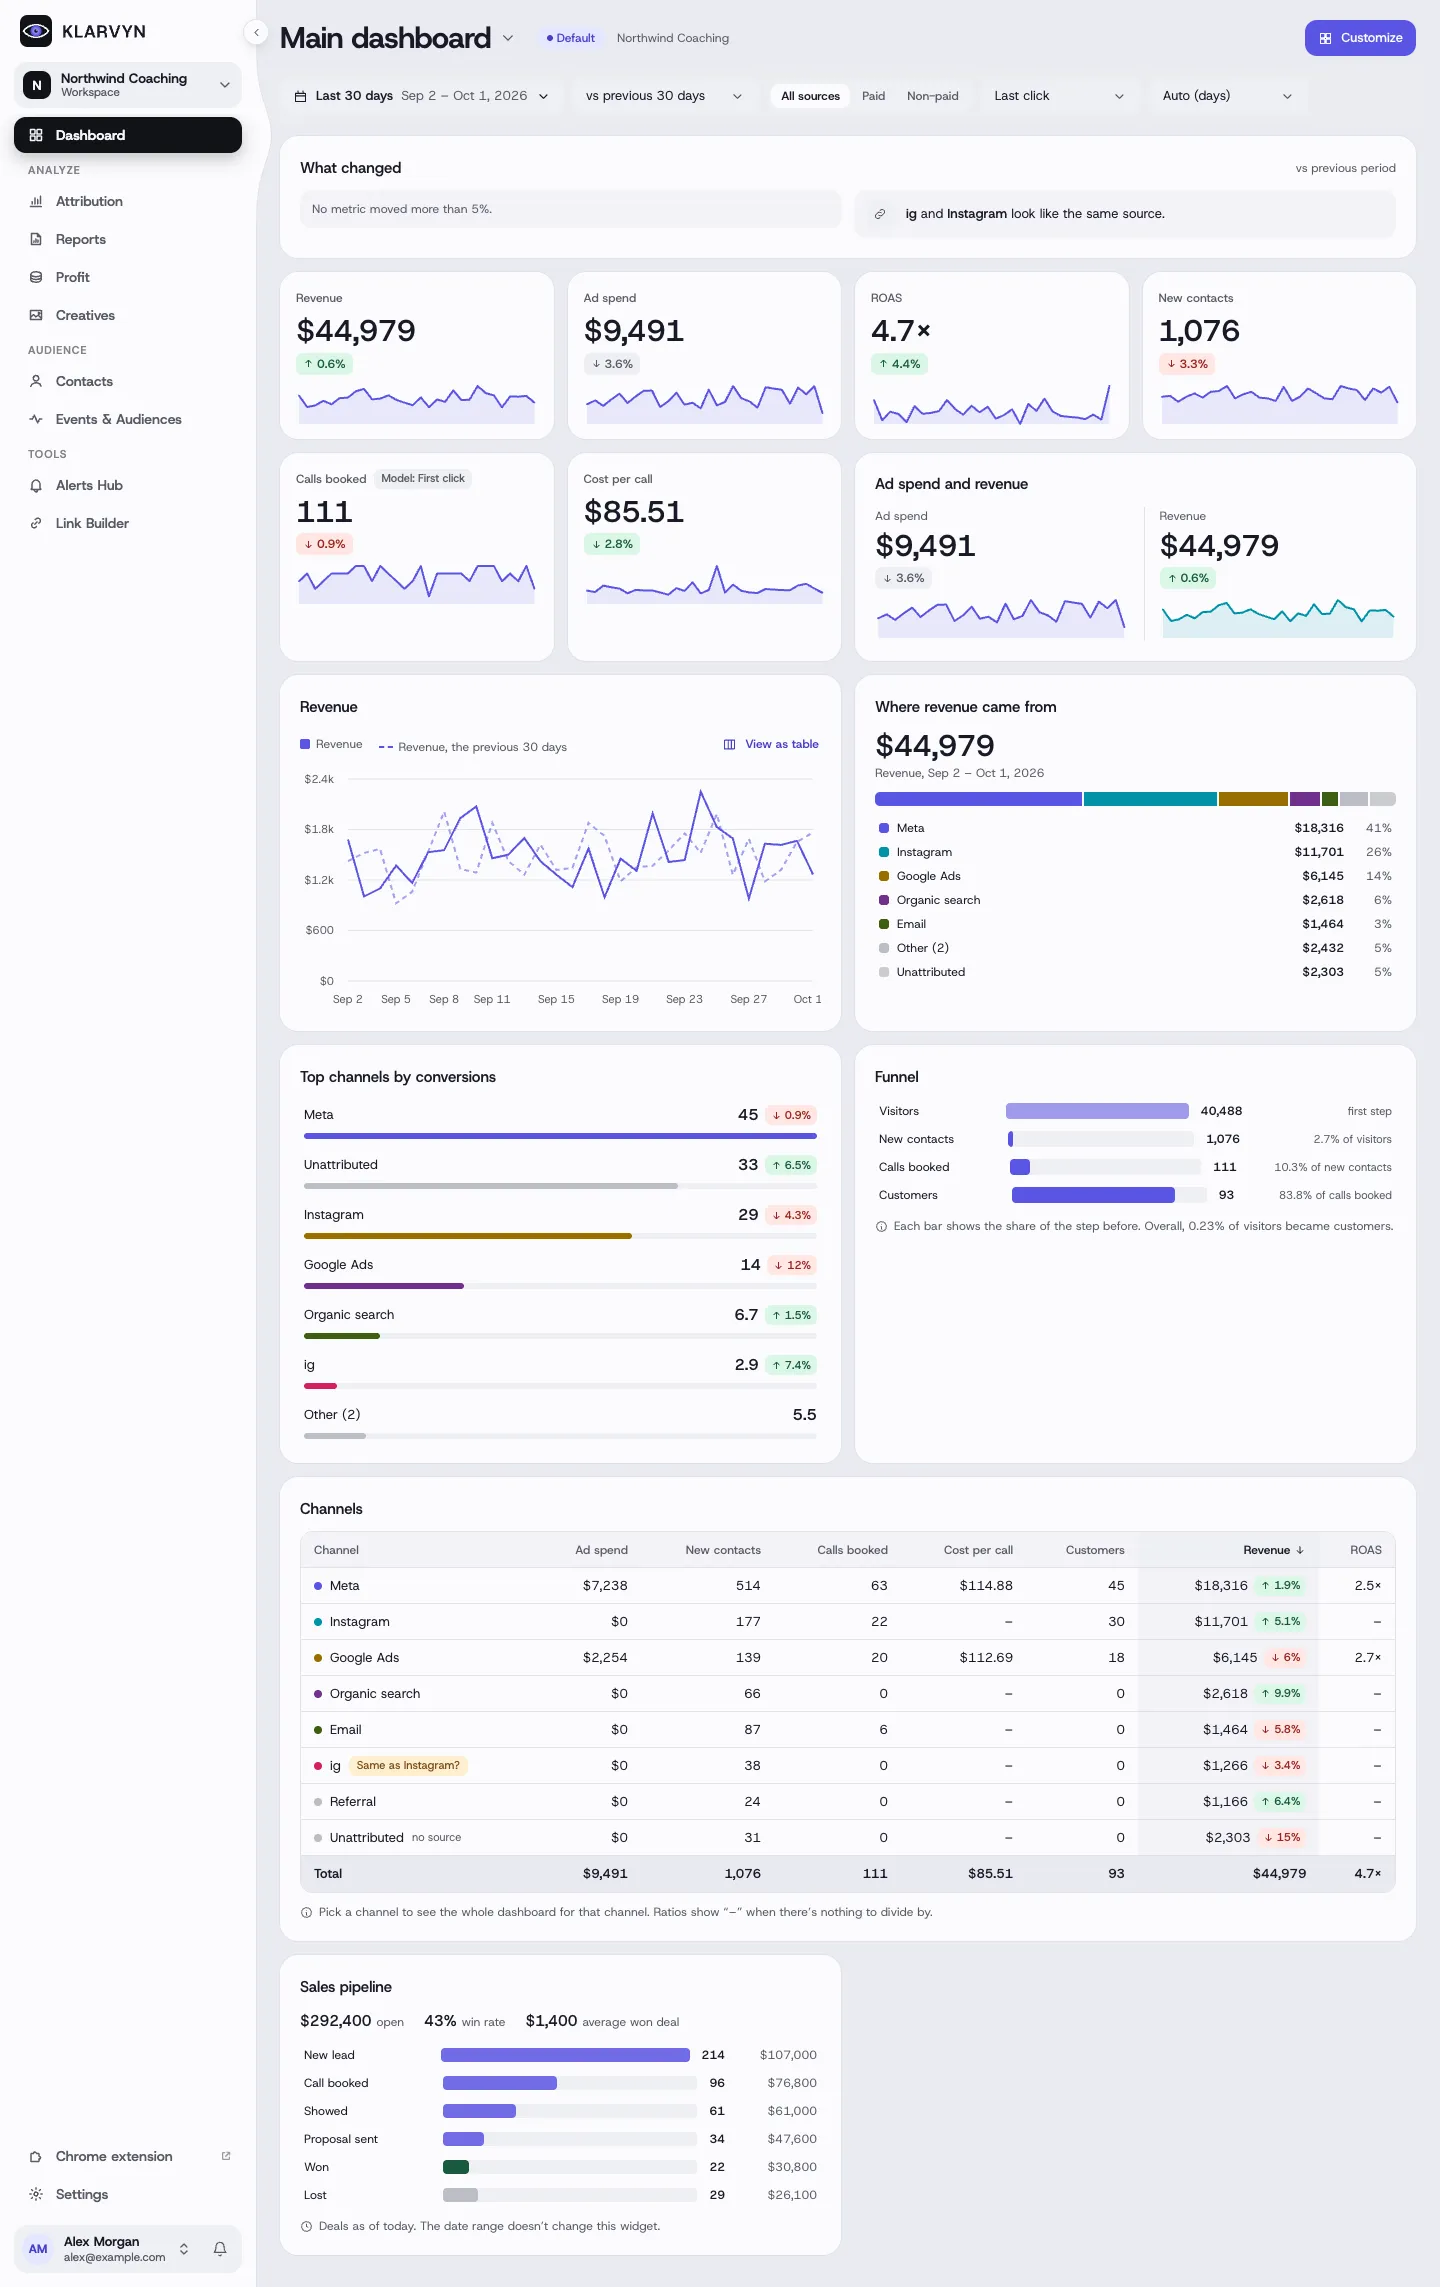Click the Profit coins icon
Image resolution: width=1440 pixels, height=2287 pixels.
36,277
